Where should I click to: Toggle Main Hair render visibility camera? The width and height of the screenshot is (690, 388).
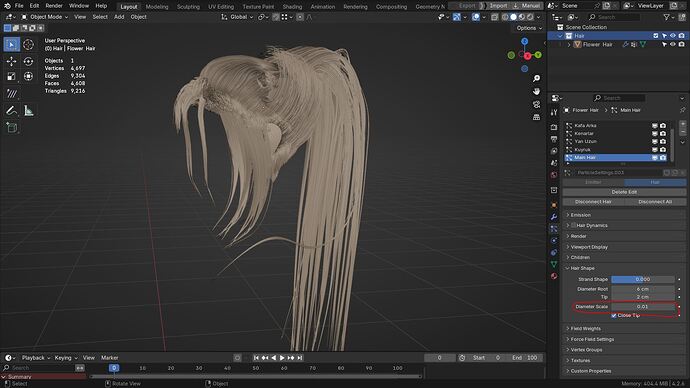663,157
